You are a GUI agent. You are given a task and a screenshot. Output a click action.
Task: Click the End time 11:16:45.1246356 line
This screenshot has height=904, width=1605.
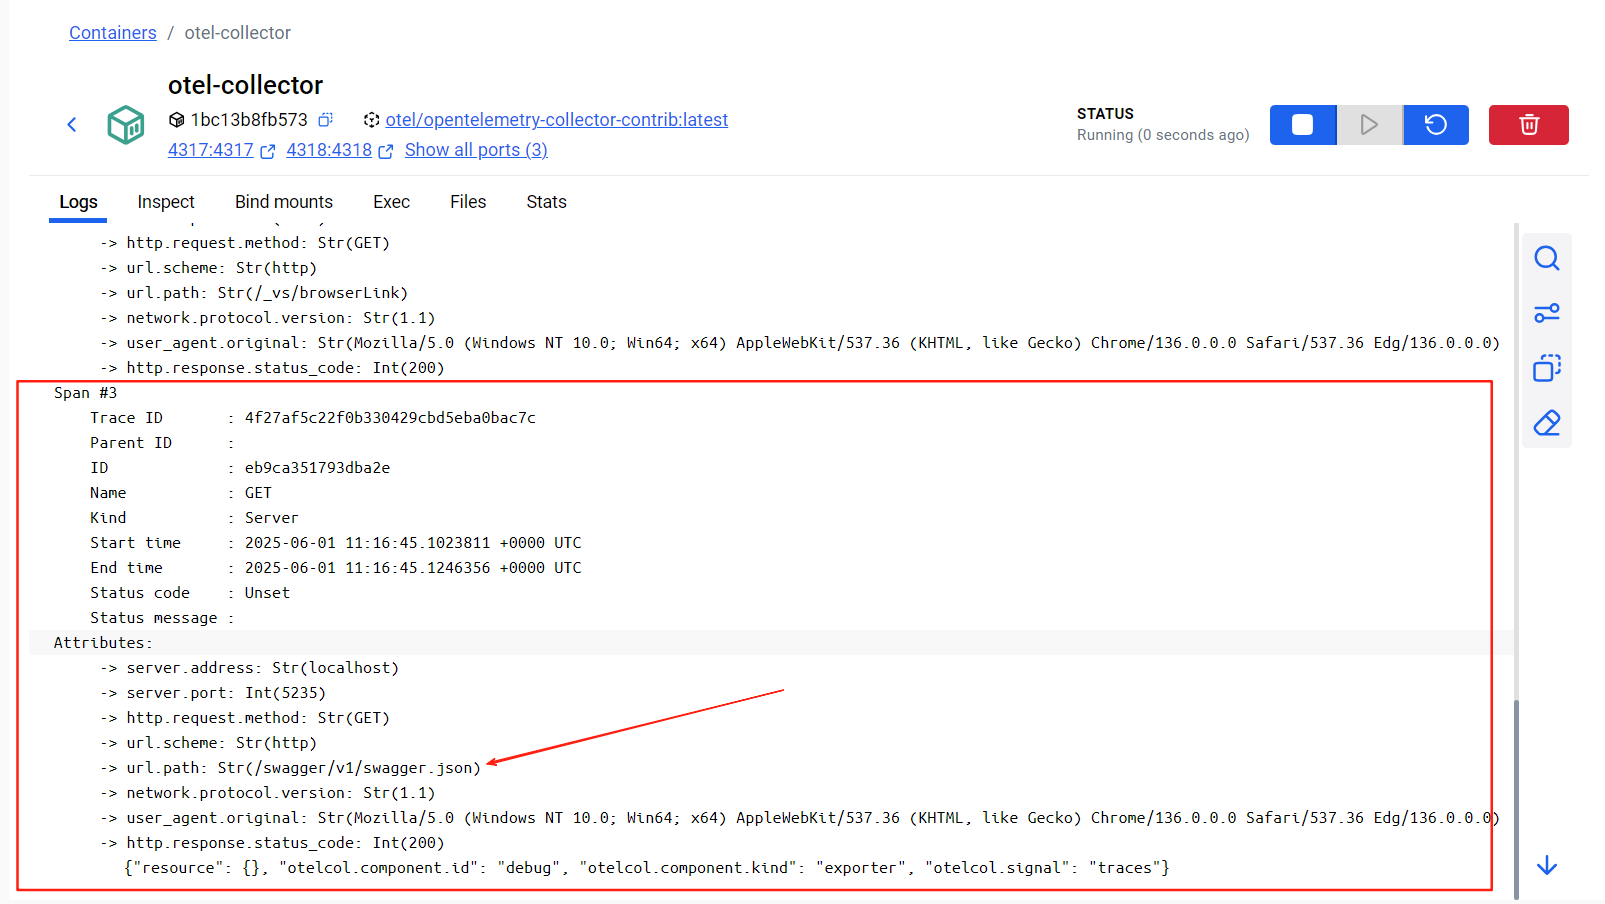pos(336,568)
